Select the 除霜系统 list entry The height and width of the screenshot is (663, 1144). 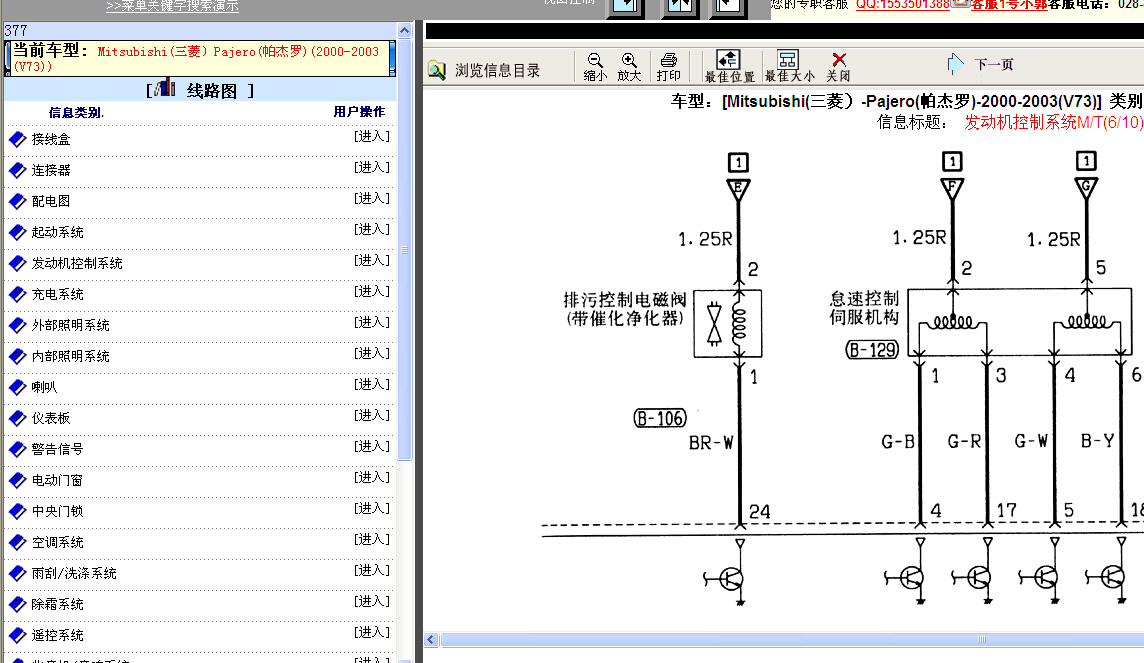(58, 605)
